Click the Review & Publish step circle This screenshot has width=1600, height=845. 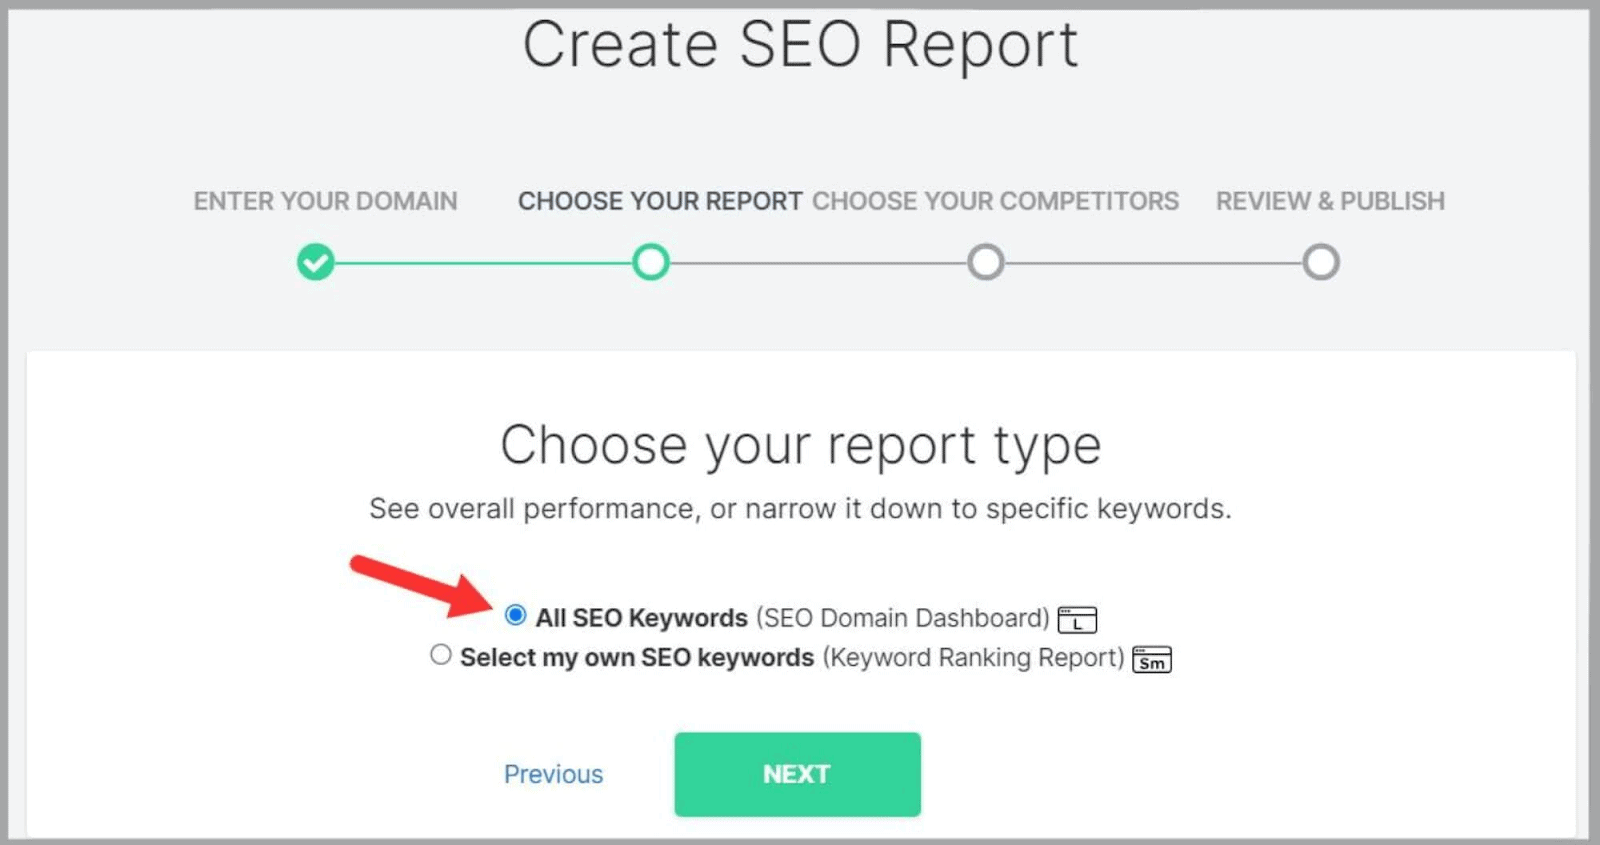click(x=1321, y=263)
